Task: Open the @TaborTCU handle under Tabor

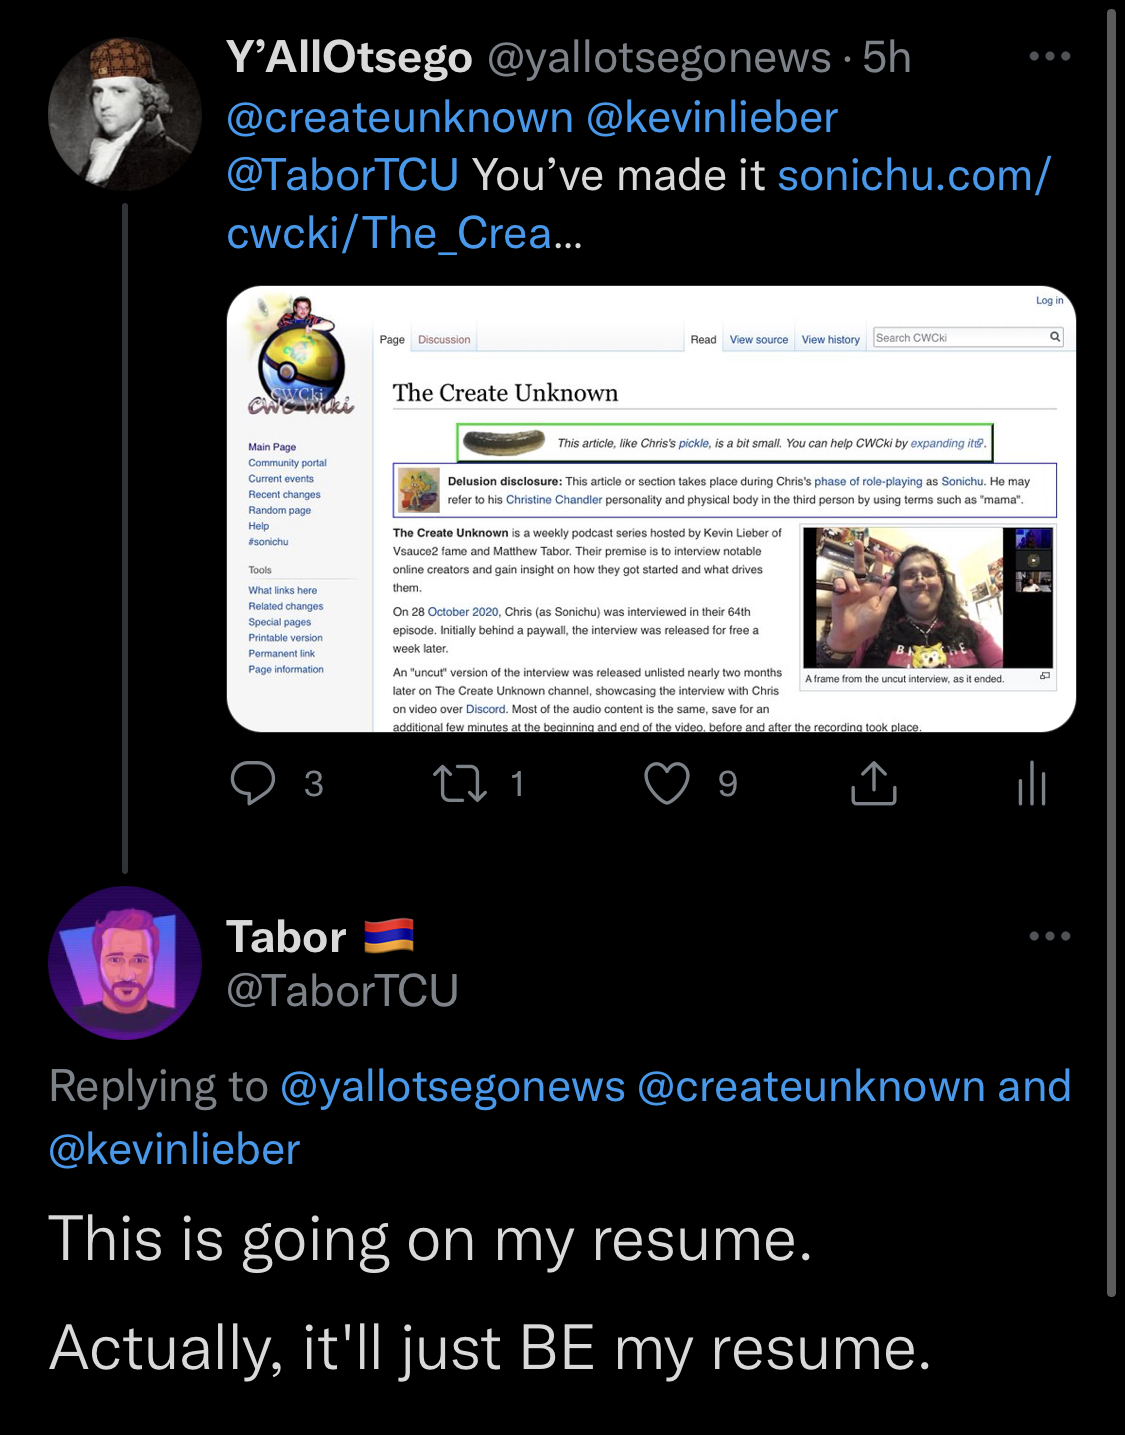Action: (342, 991)
